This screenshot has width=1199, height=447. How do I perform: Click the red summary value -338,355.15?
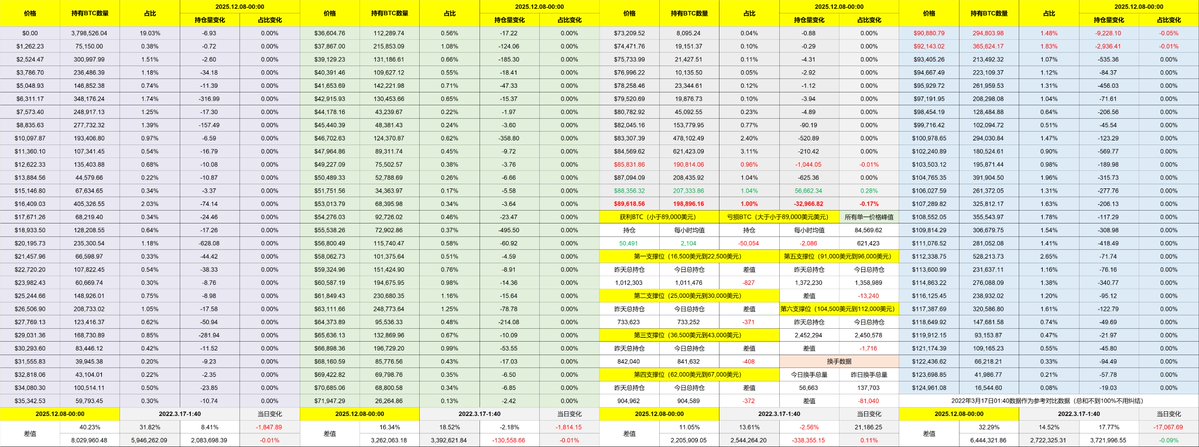coord(809,440)
